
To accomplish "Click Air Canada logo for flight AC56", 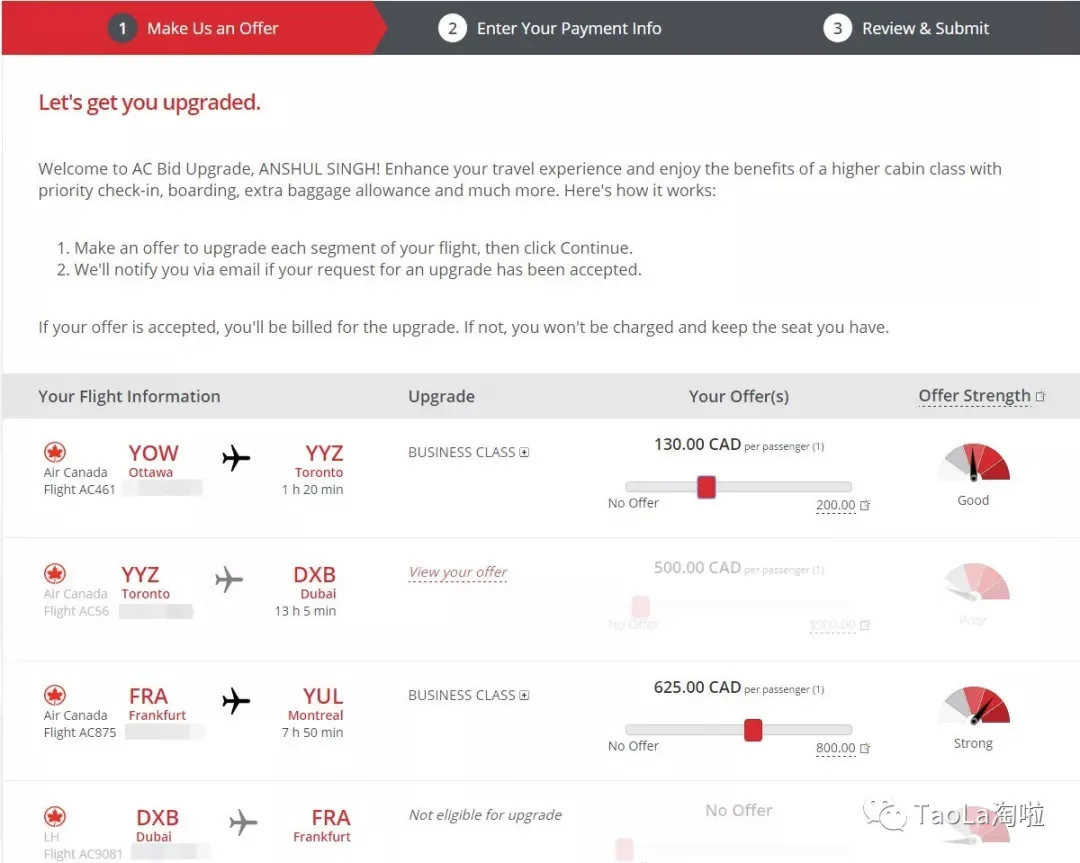I will point(55,574).
